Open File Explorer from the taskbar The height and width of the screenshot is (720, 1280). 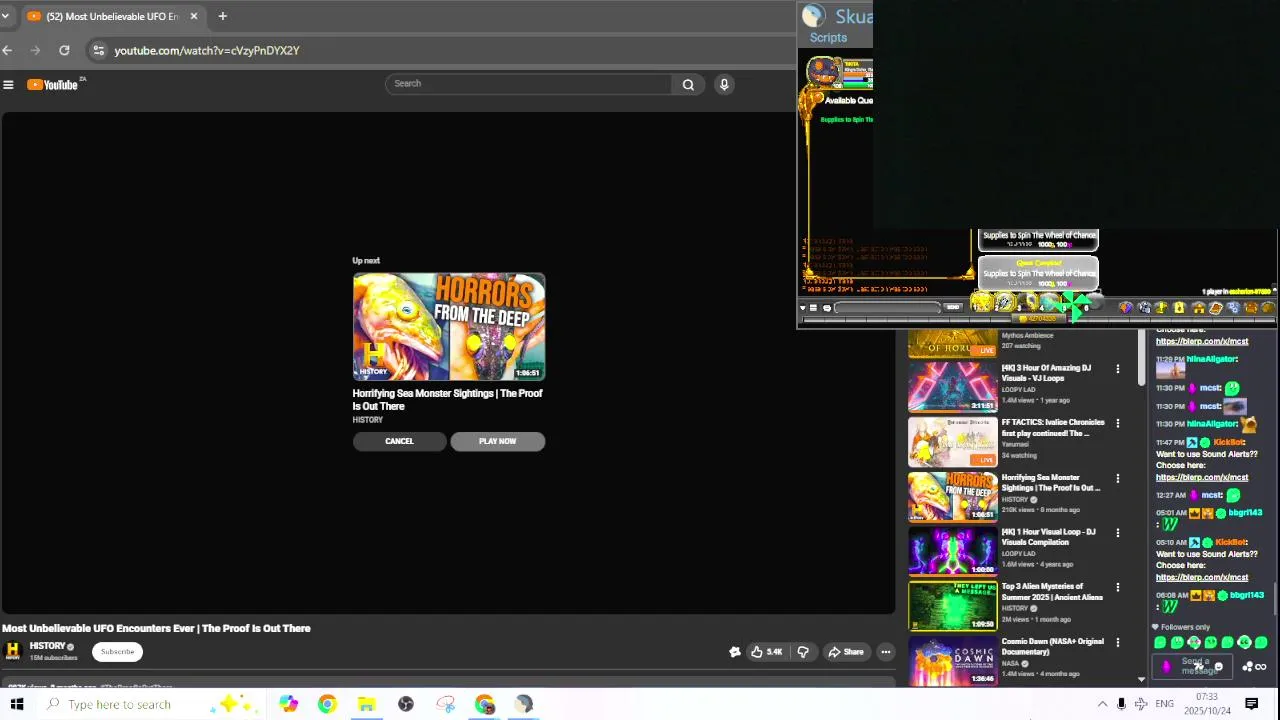point(366,704)
